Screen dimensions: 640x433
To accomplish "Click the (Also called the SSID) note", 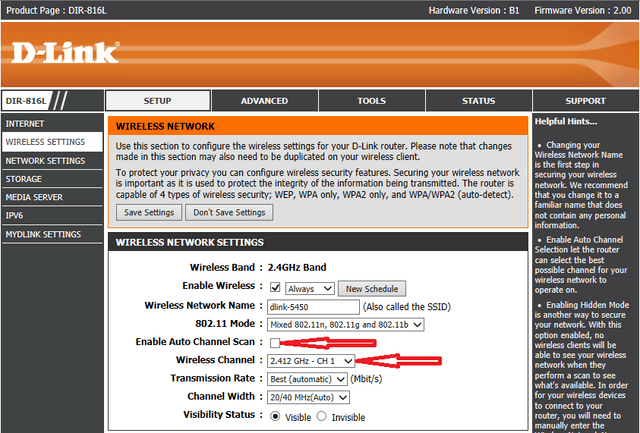I will pyautogui.click(x=407, y=307).
